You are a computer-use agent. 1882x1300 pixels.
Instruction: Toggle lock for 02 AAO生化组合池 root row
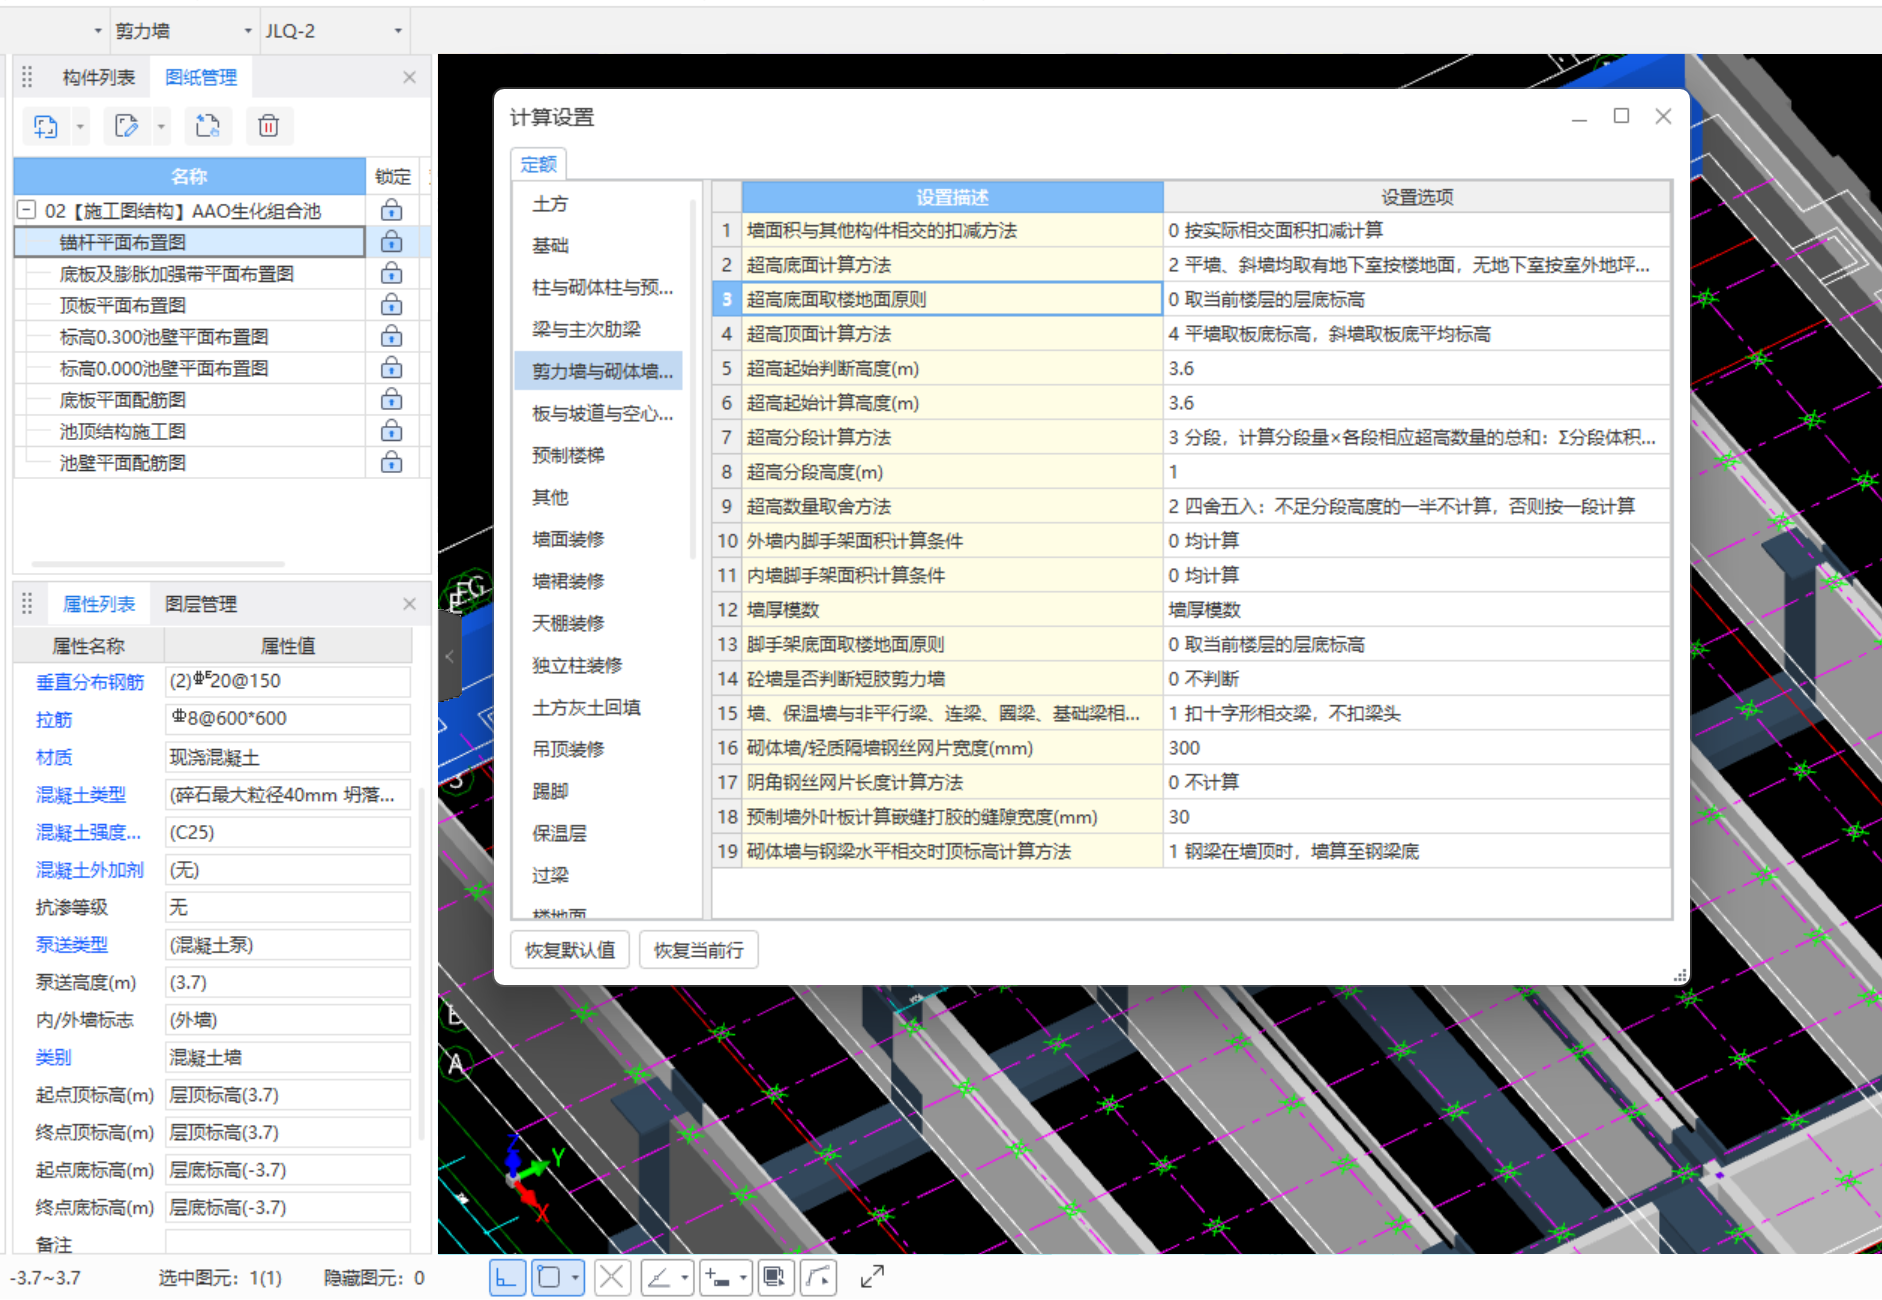click(x=392, y=210)
